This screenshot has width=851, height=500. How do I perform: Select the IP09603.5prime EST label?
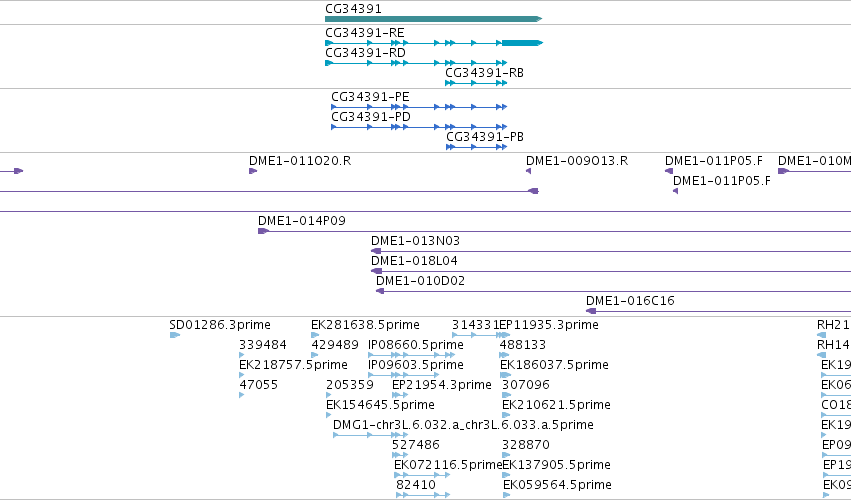click(416, 365)
